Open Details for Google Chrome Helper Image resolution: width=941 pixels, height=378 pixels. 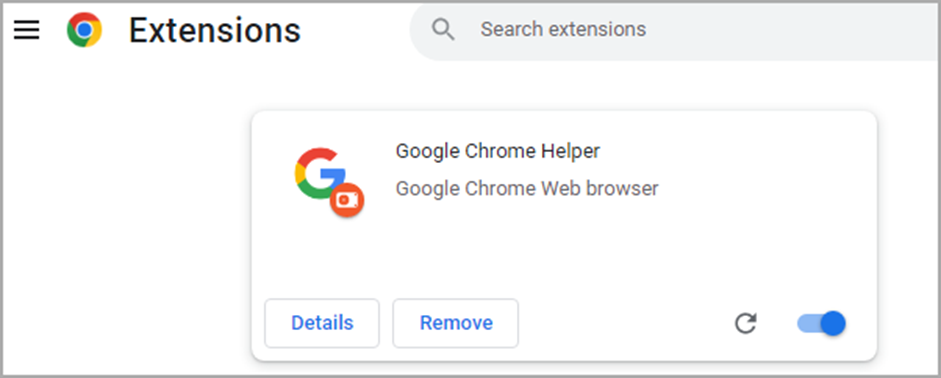pyautogui.click(x=322, y=323)
